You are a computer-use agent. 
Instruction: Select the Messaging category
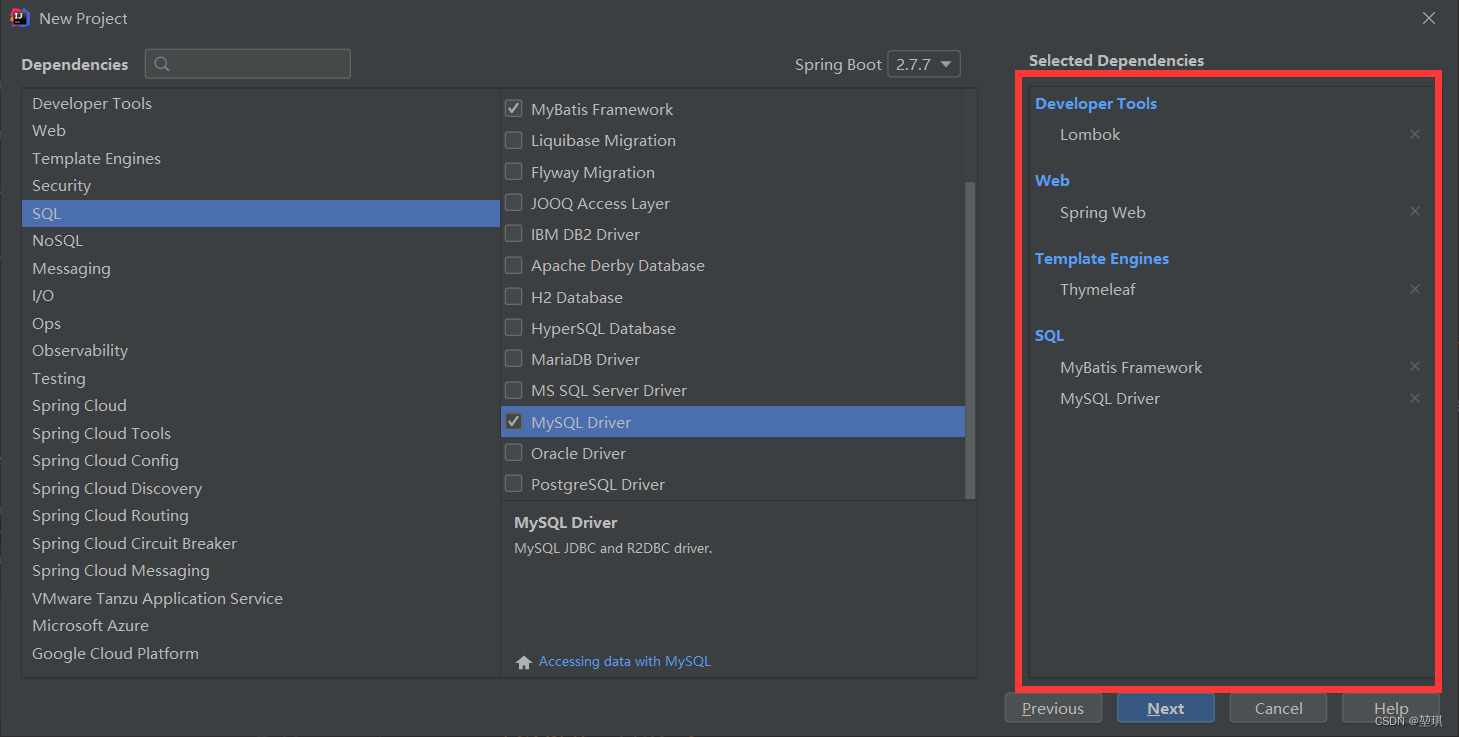pos(260,268)
